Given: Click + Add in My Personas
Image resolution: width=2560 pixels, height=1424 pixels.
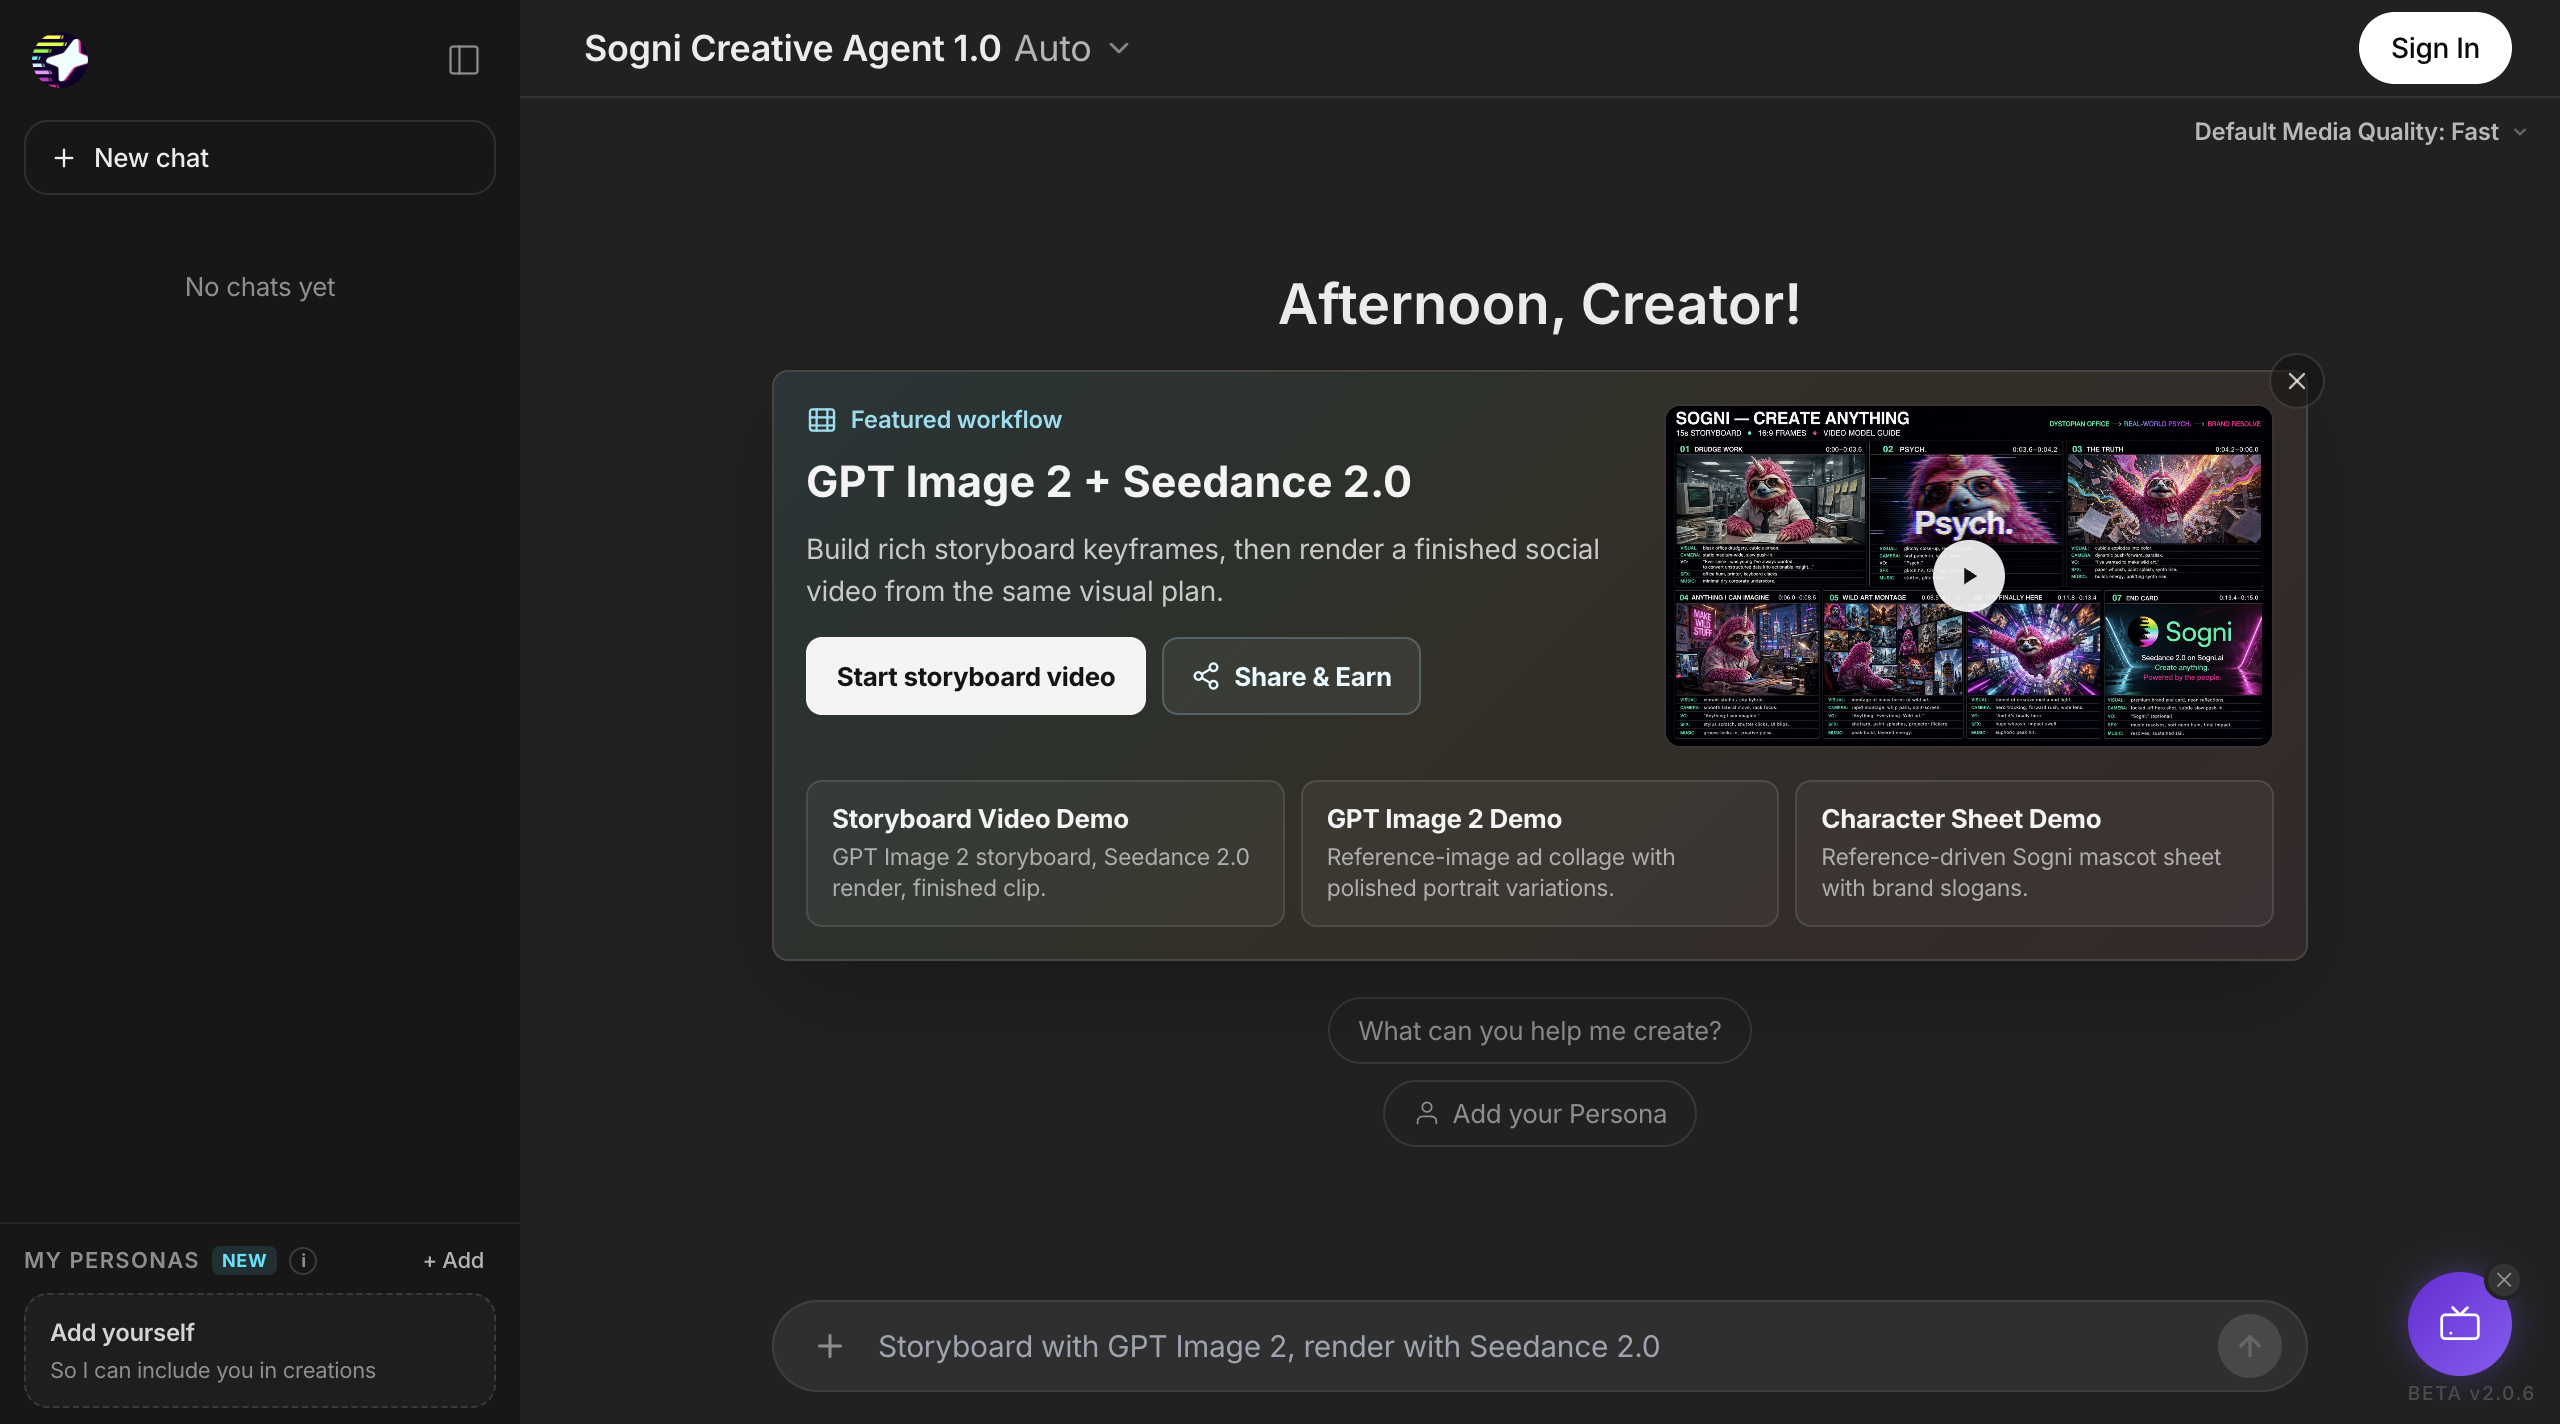Looking at the screenshot, I should point(454,1260).
